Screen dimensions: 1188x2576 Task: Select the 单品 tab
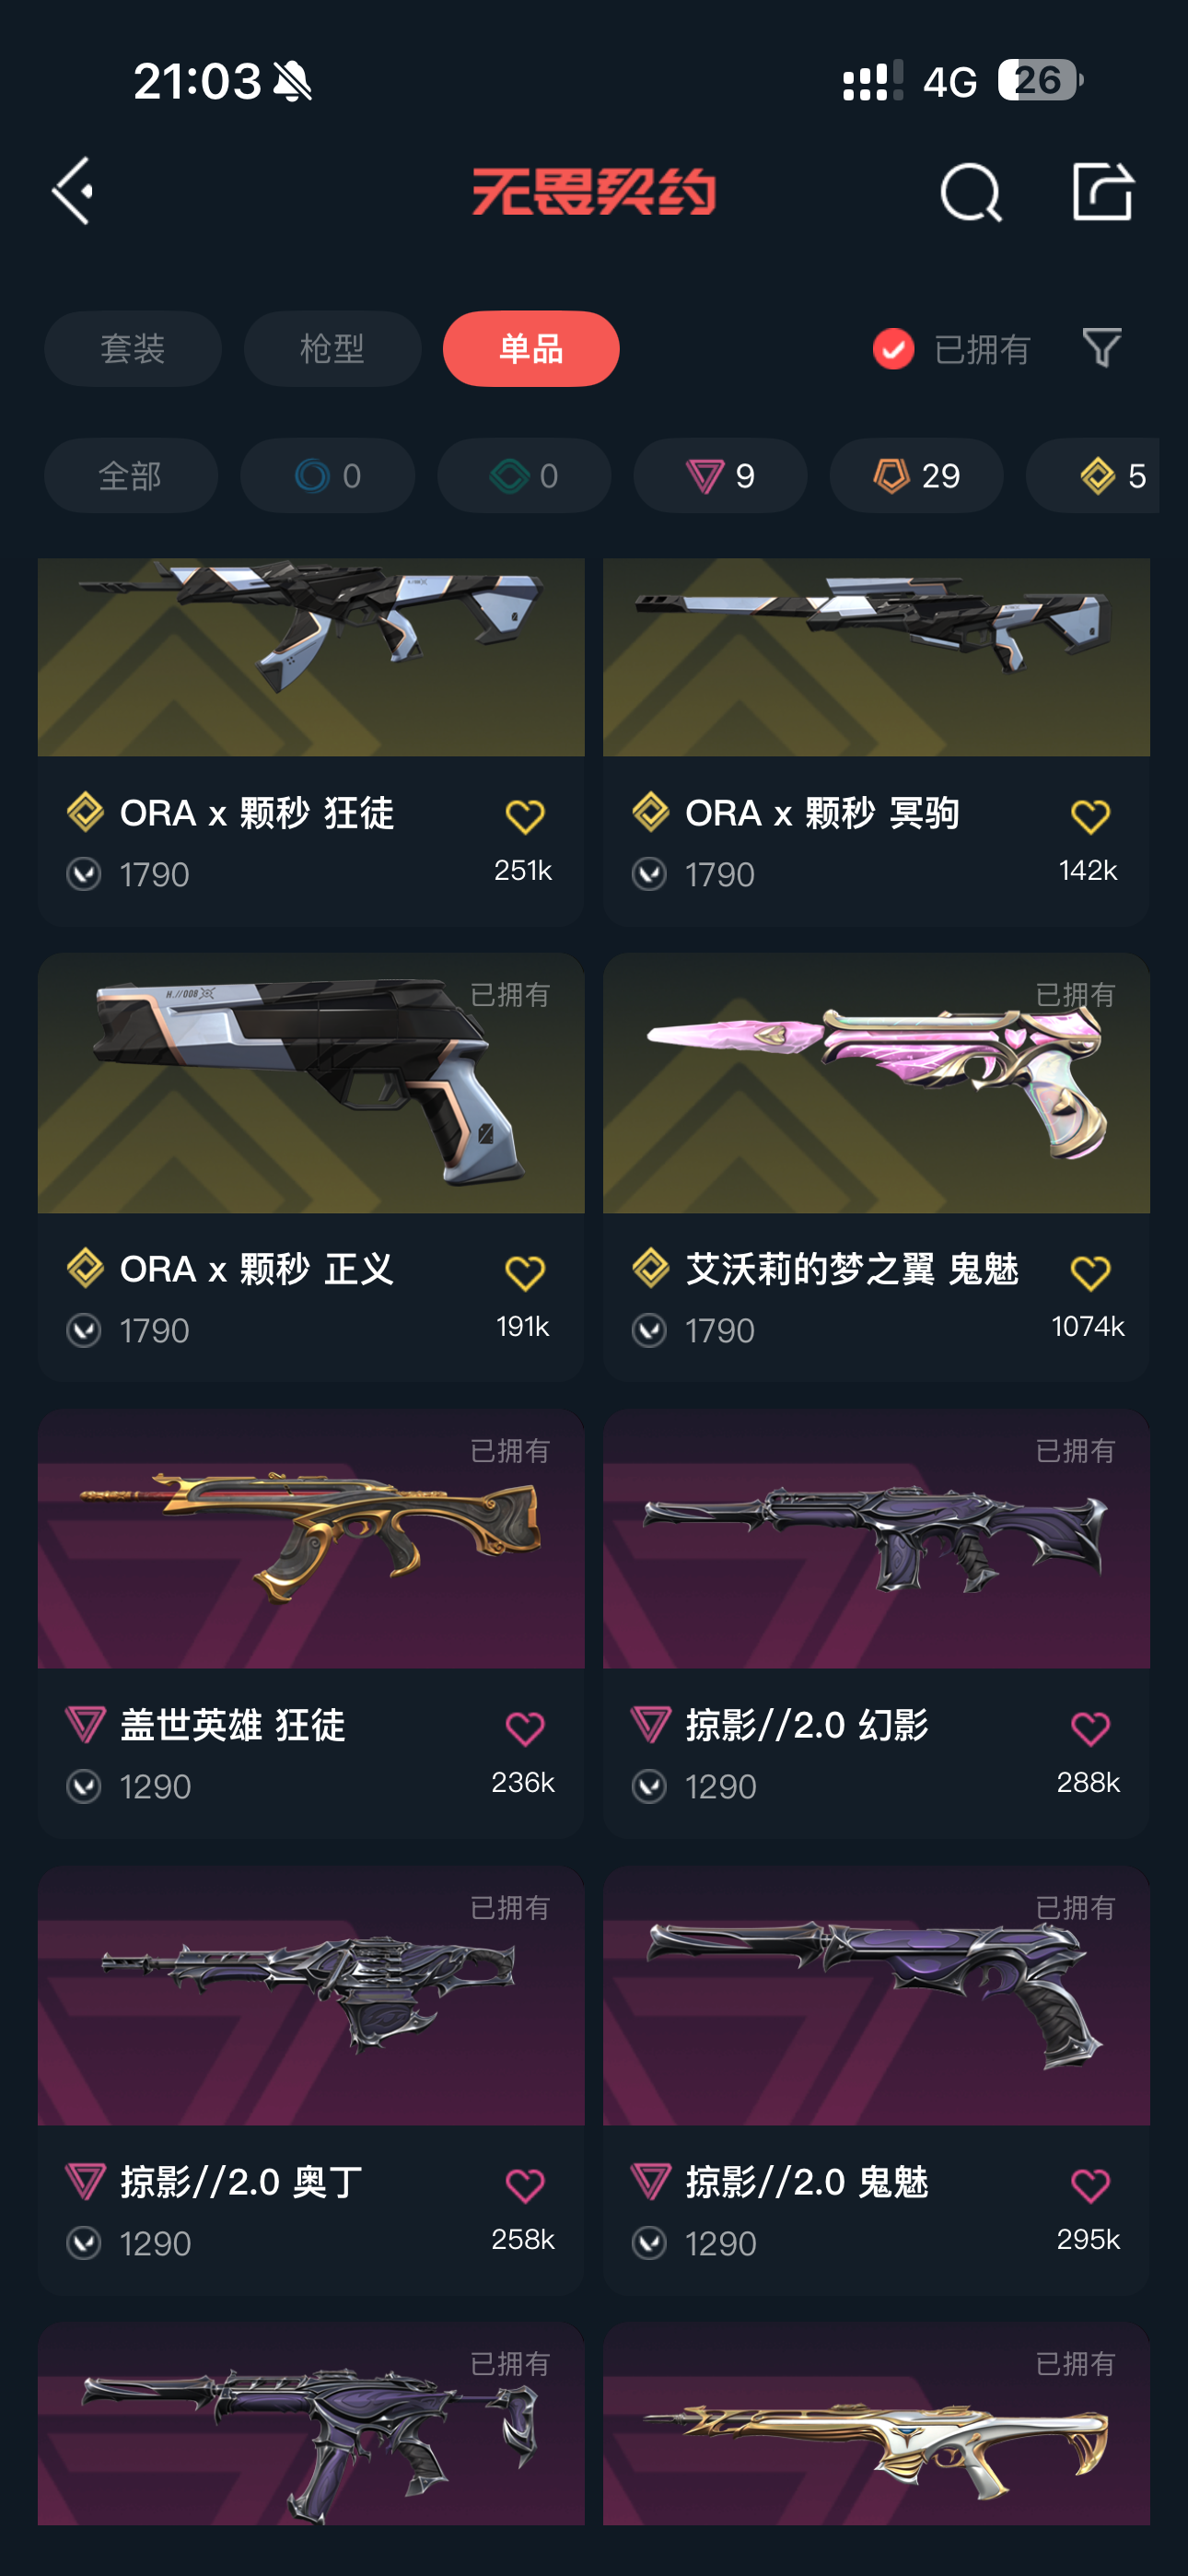pyautogui.click(x=531, y=349)
